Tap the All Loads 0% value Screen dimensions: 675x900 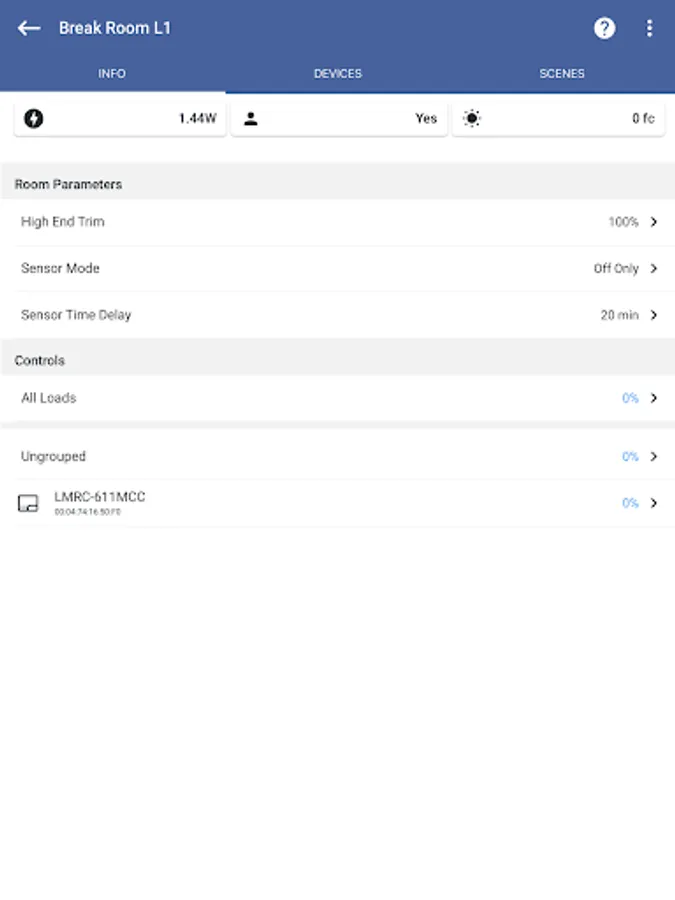click(630, 398)
